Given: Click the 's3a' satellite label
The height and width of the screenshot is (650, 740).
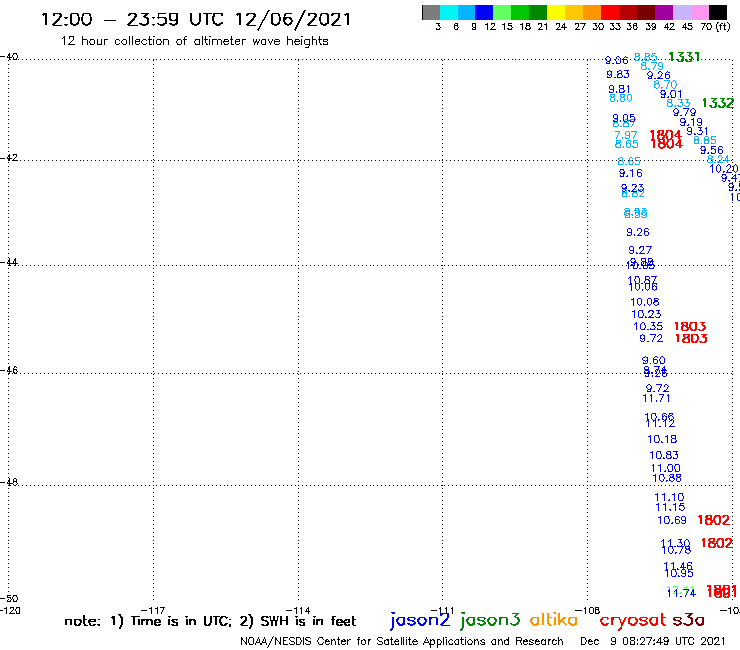Looking at the screenshot, I should (688, 620).
